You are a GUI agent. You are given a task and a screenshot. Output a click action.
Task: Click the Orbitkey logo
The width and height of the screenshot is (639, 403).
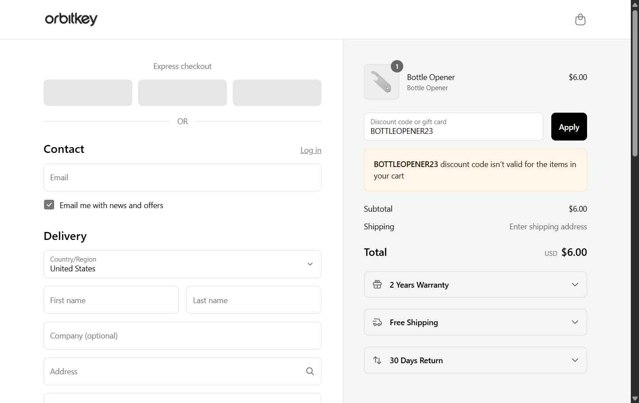[x=71, y=19]
